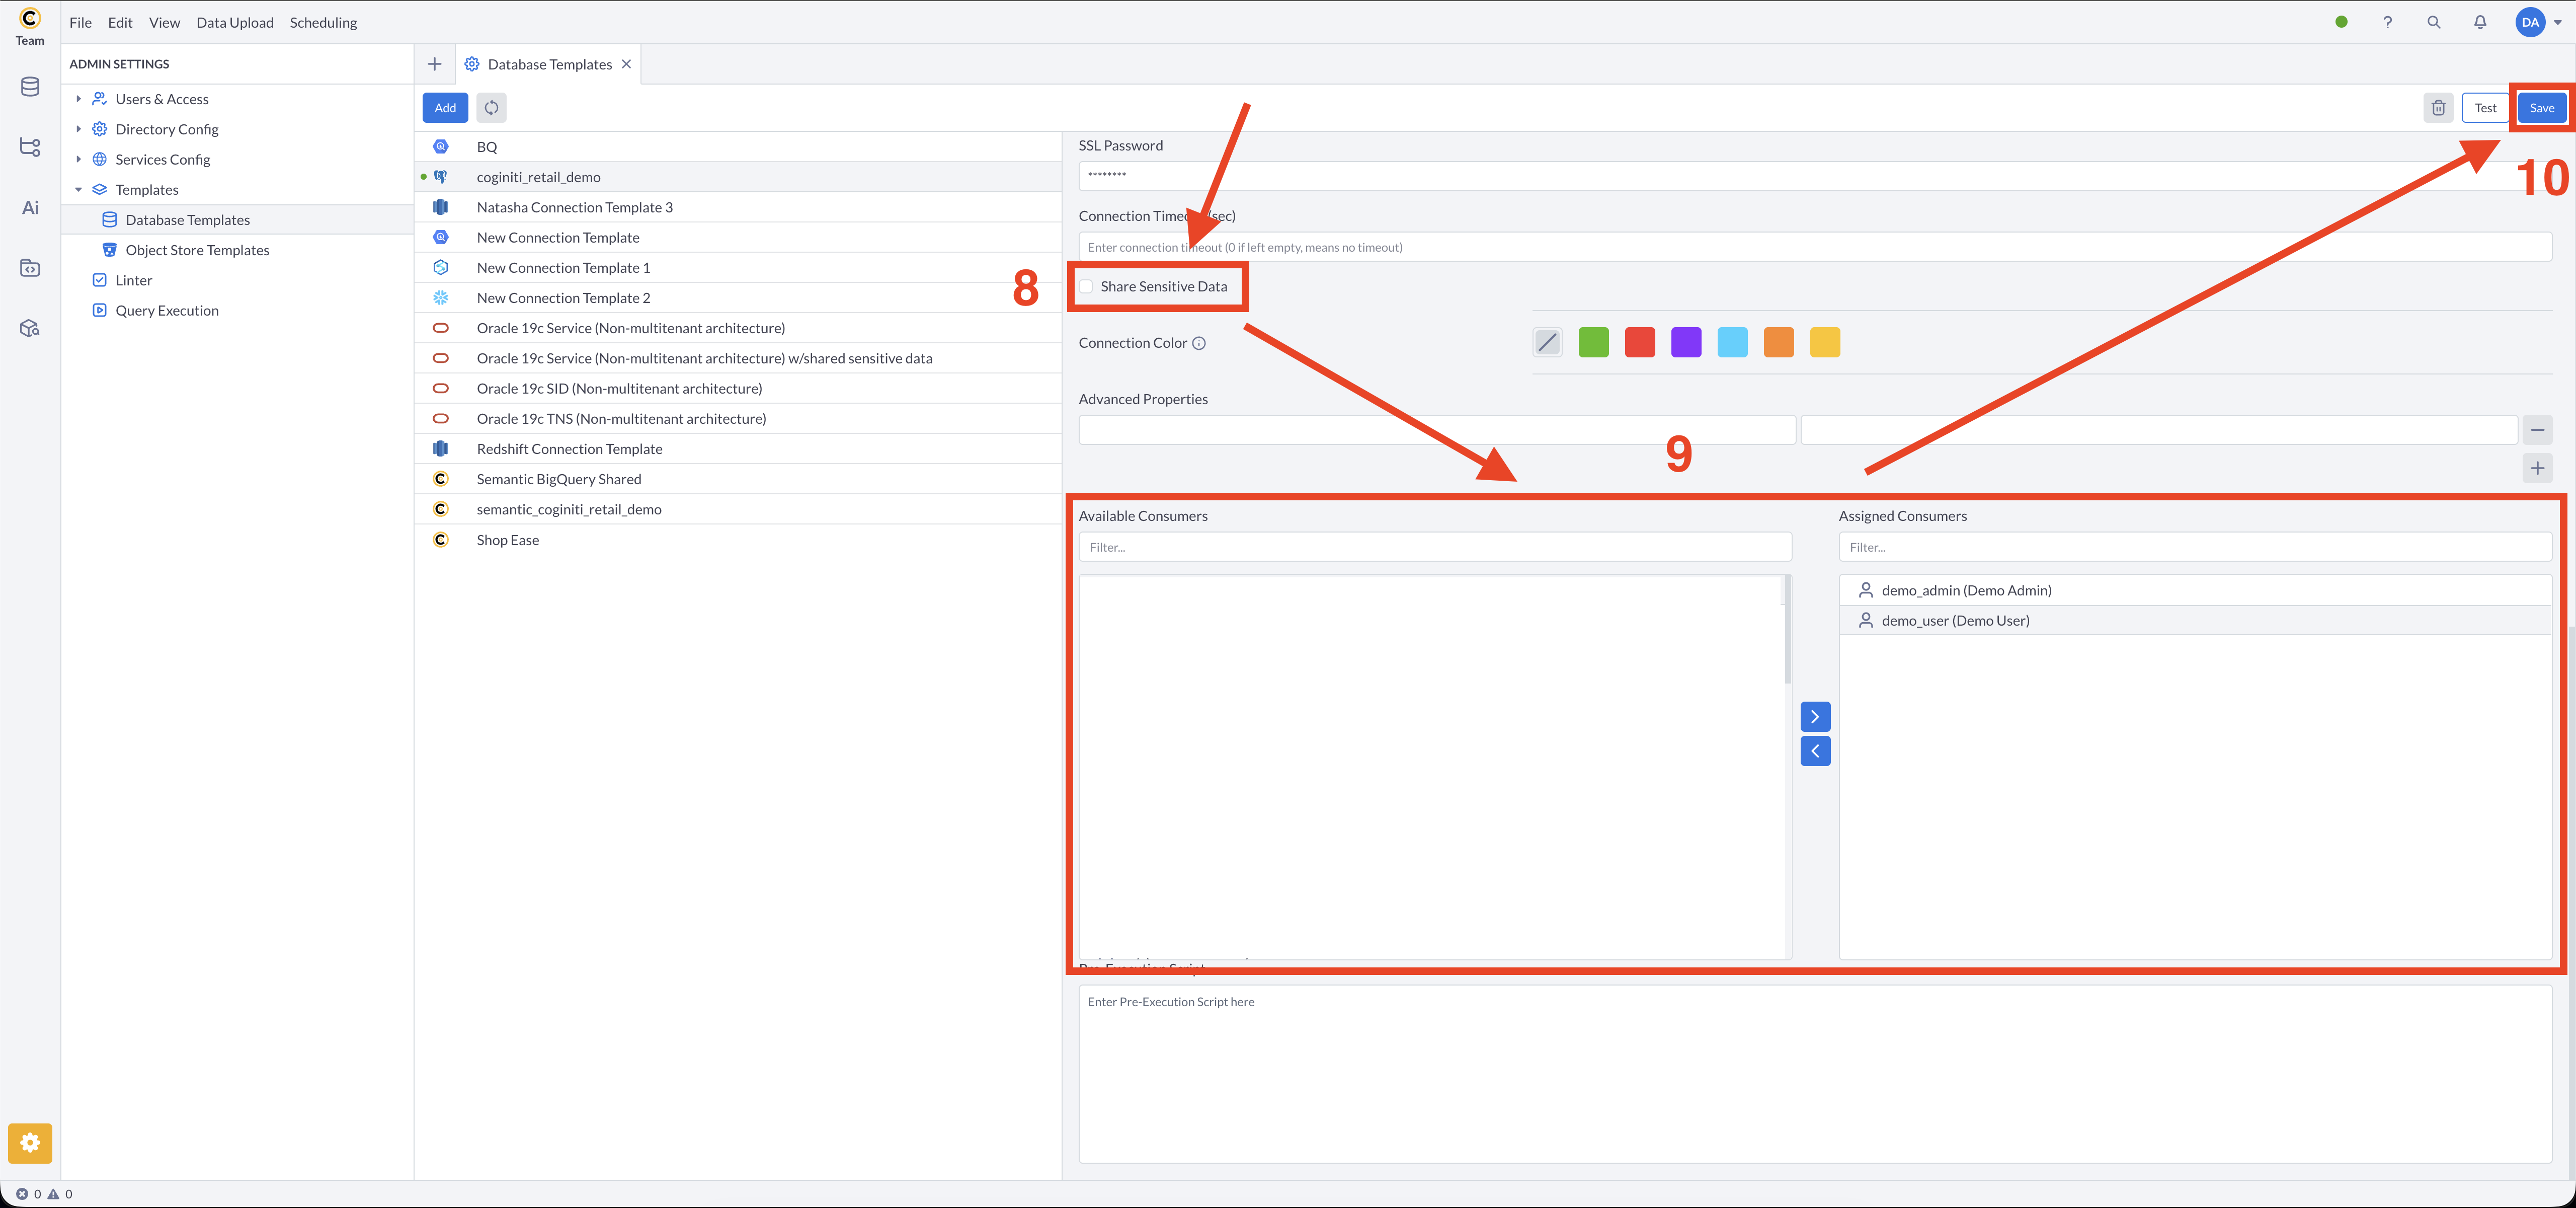Open the File menu
The width and height of the screenshot is (2576, 1208).
[80, 22]
